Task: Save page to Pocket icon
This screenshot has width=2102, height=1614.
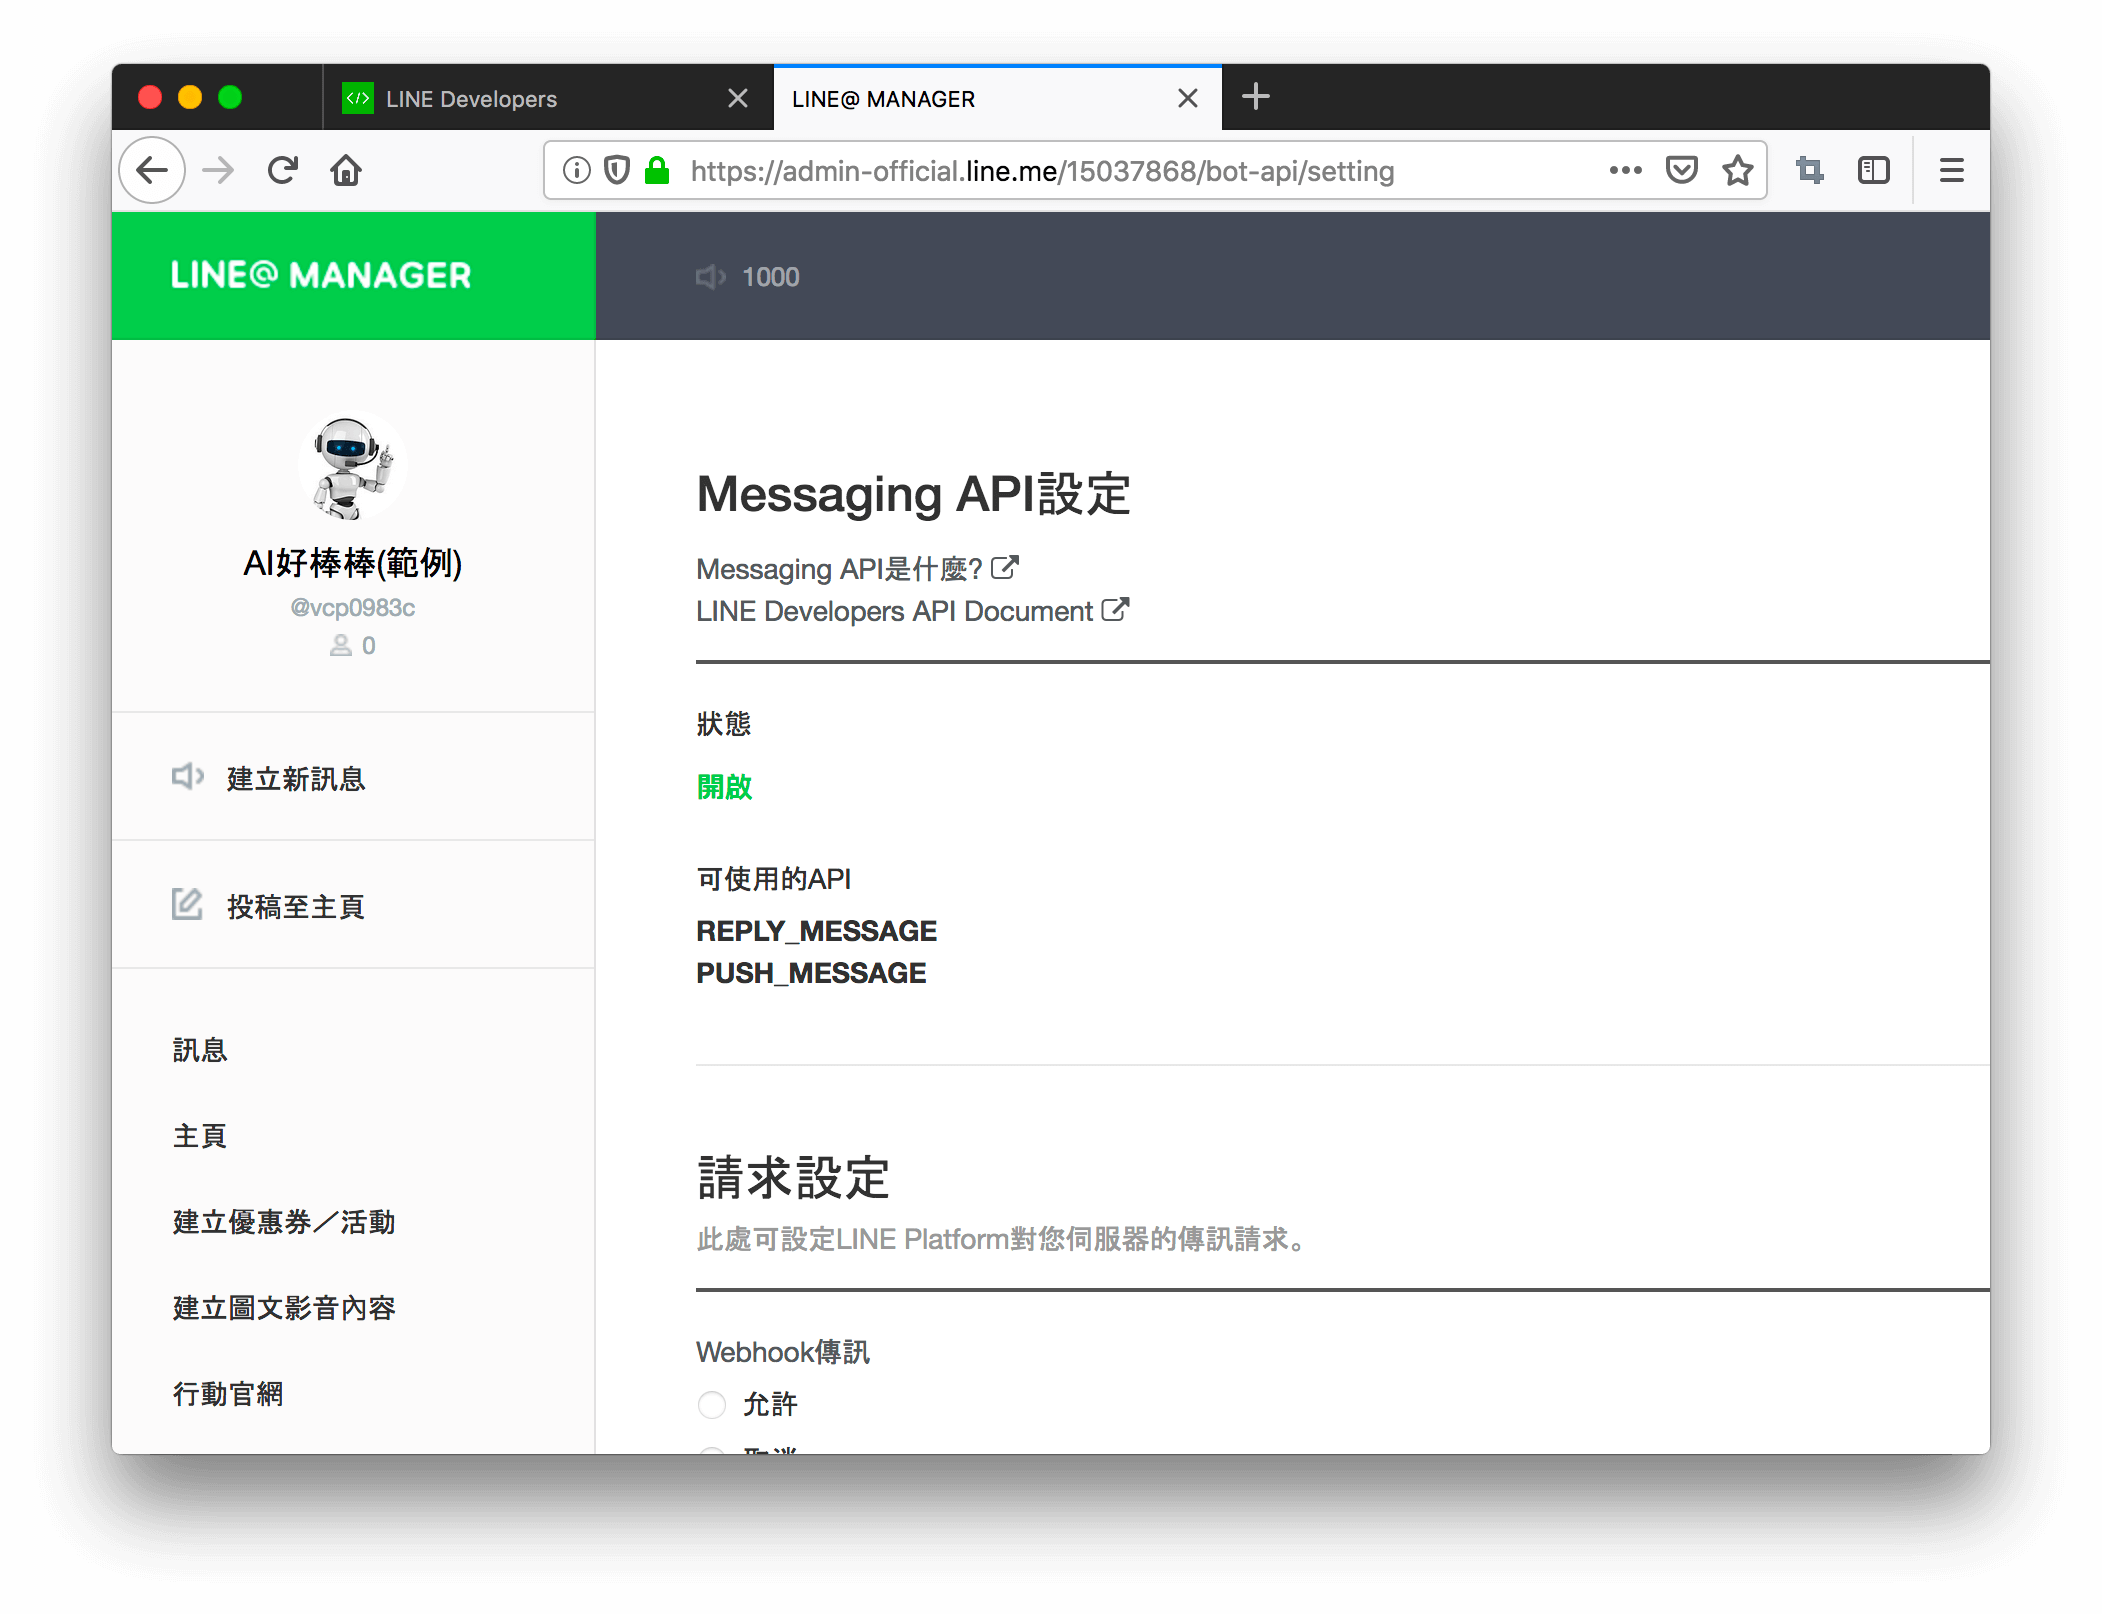Action: (1681, 171)
